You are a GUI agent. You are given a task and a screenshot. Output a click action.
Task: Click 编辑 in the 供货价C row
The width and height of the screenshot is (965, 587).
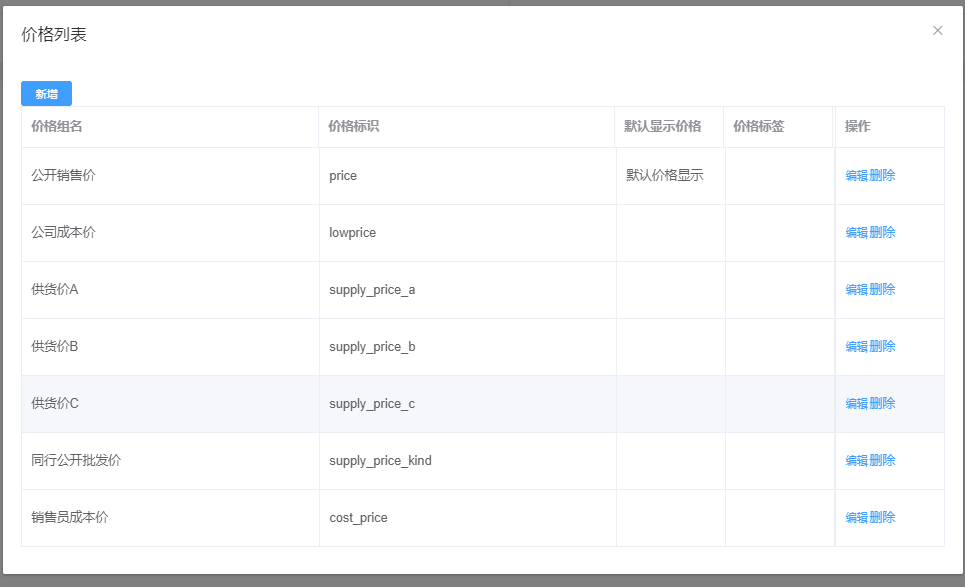click(x=857, y=404)
